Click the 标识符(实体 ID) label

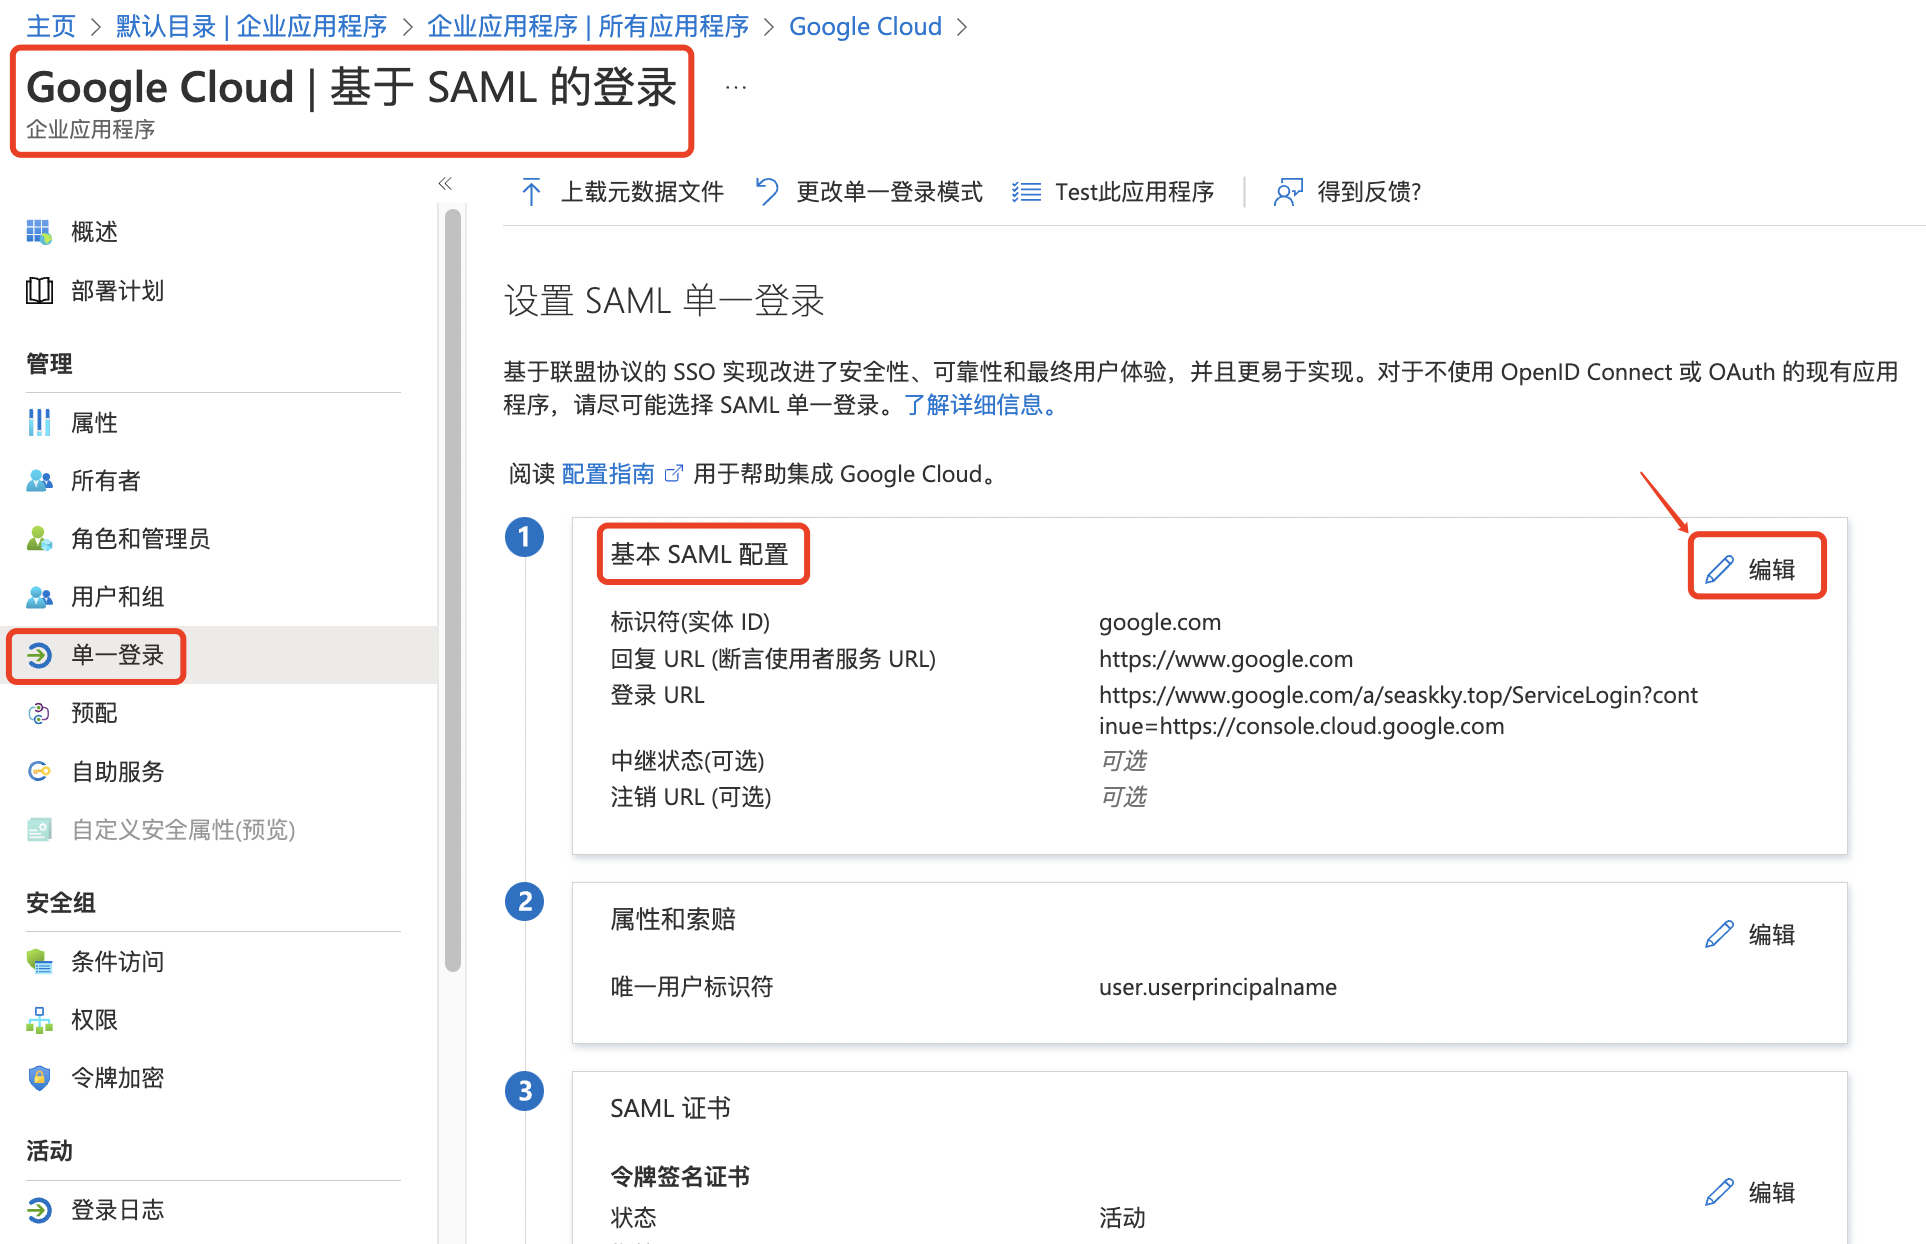click(690, 622)
